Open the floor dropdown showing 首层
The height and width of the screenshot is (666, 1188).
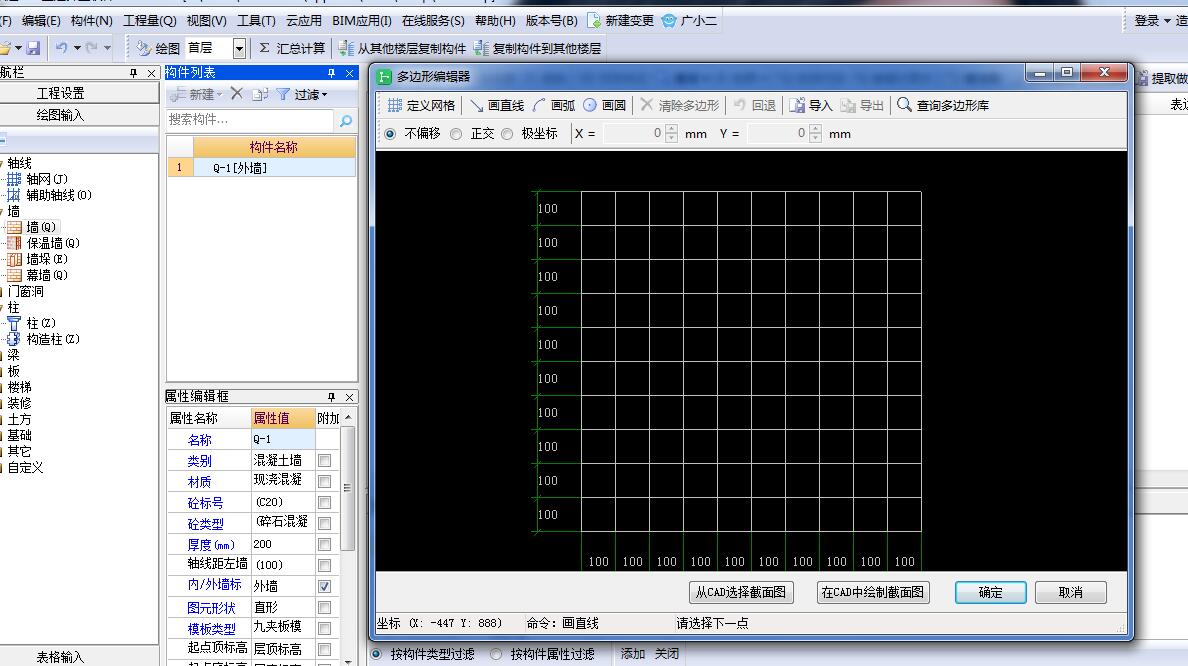tap(239, 48)
